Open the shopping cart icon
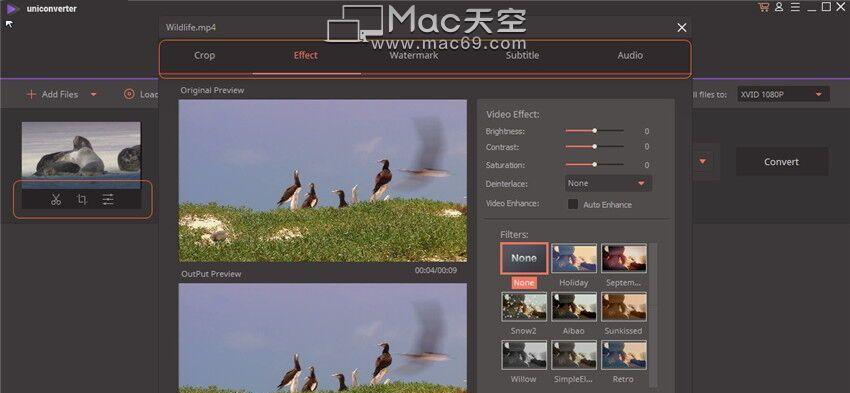This screenshot has height=393, width=850. pos(764,7)
